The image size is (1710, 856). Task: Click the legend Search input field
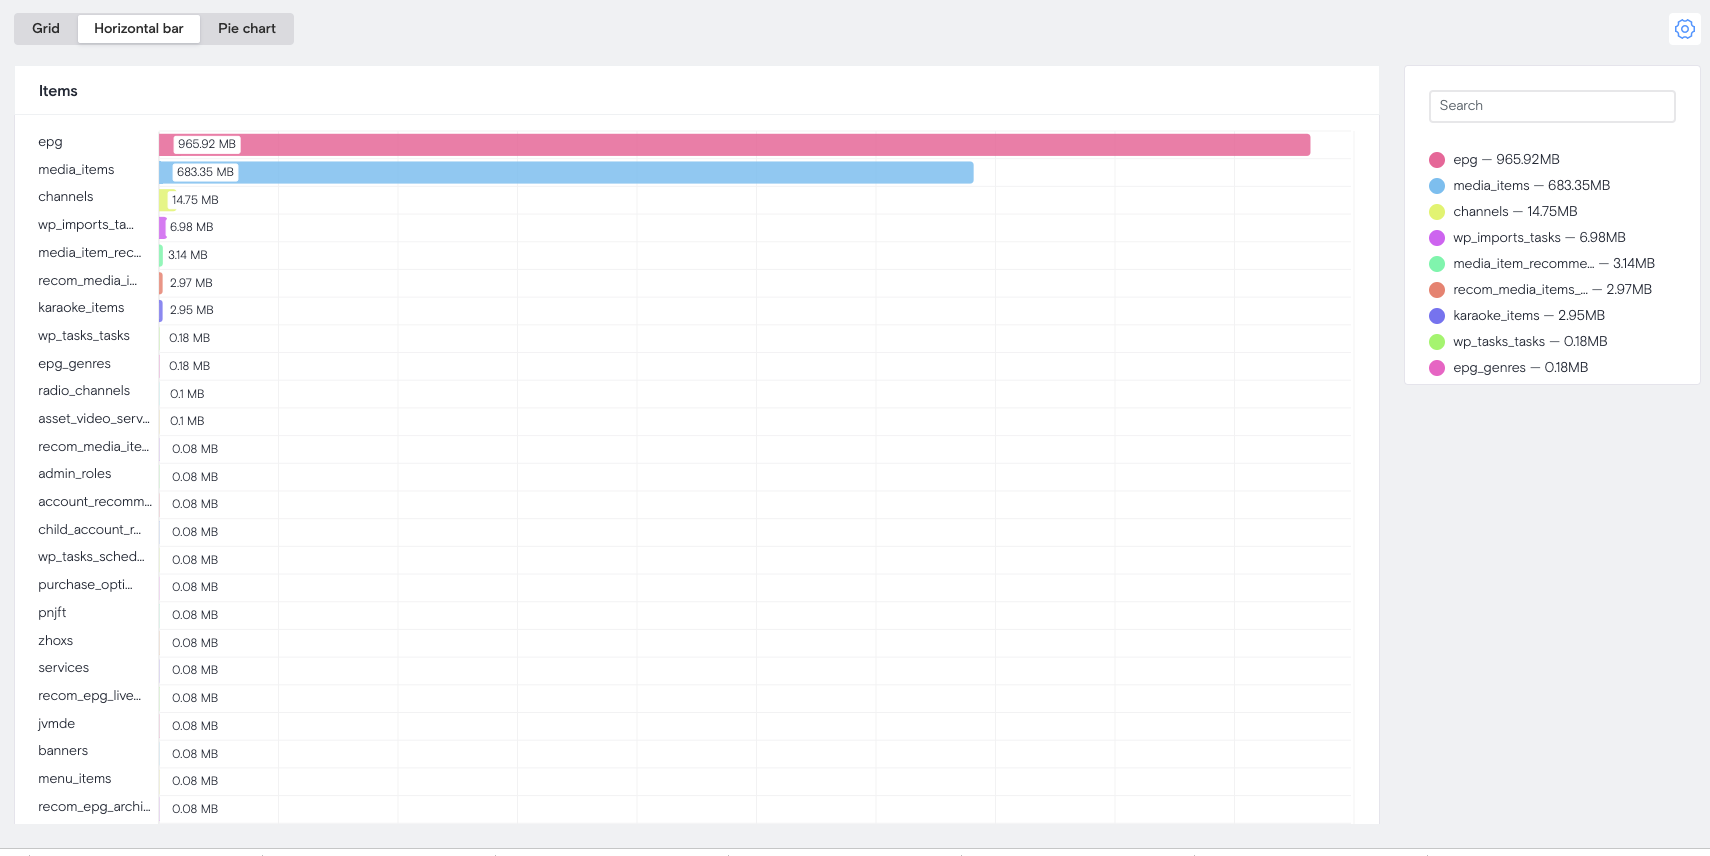coord(1551,106)
